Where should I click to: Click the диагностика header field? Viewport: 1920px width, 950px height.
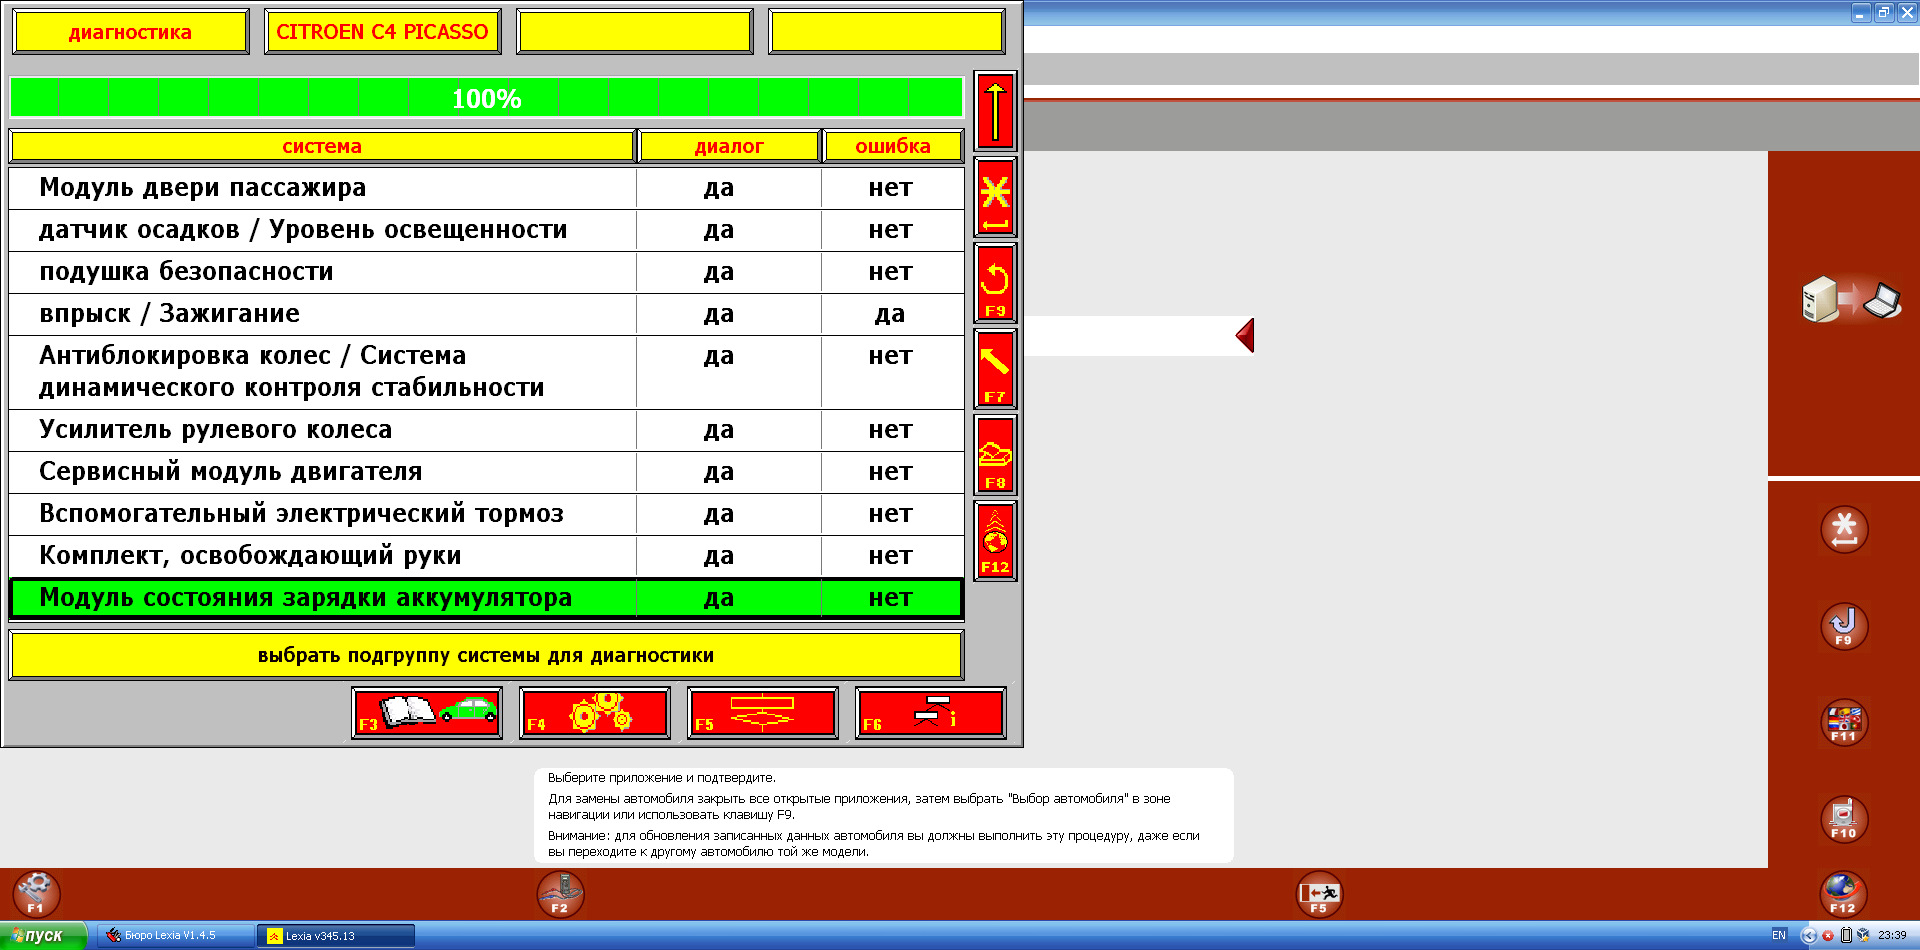pos(130,32)
